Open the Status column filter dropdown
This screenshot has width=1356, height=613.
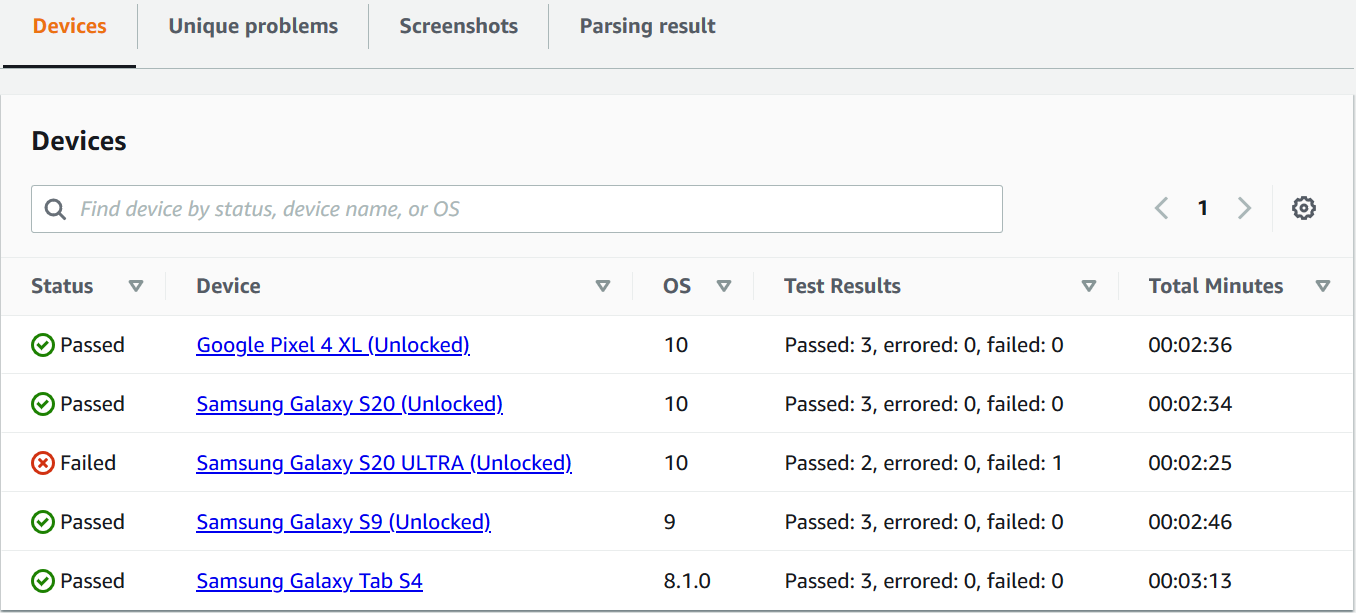(136, 286)
